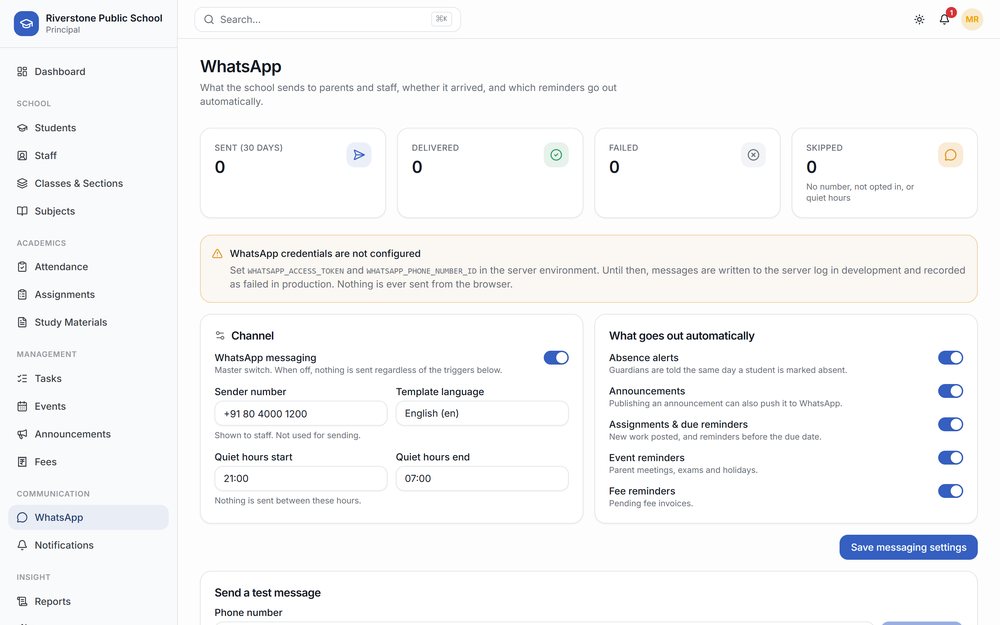Click WHATSAPP_ACCESS_TOKEN code text in alert

(295, 270)
